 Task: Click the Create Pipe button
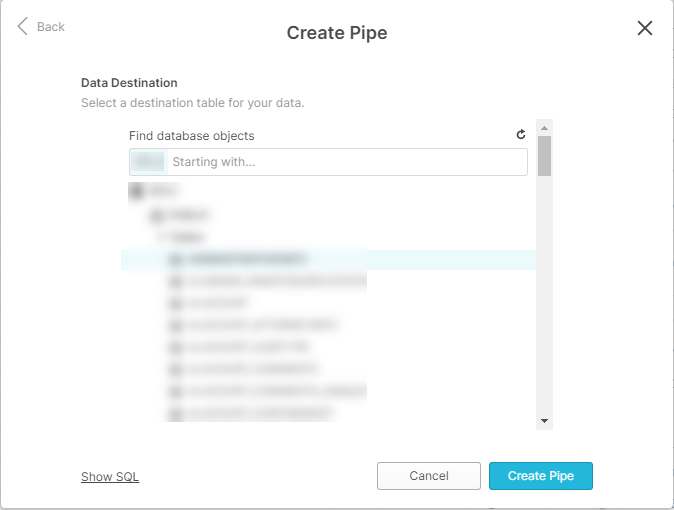click(x=540, y=476)
